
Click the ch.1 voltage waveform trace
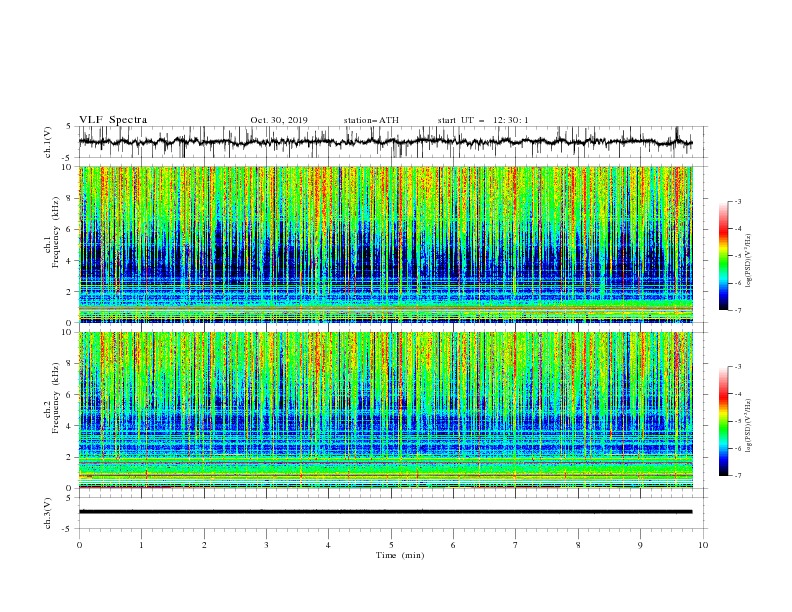point(385,142)
